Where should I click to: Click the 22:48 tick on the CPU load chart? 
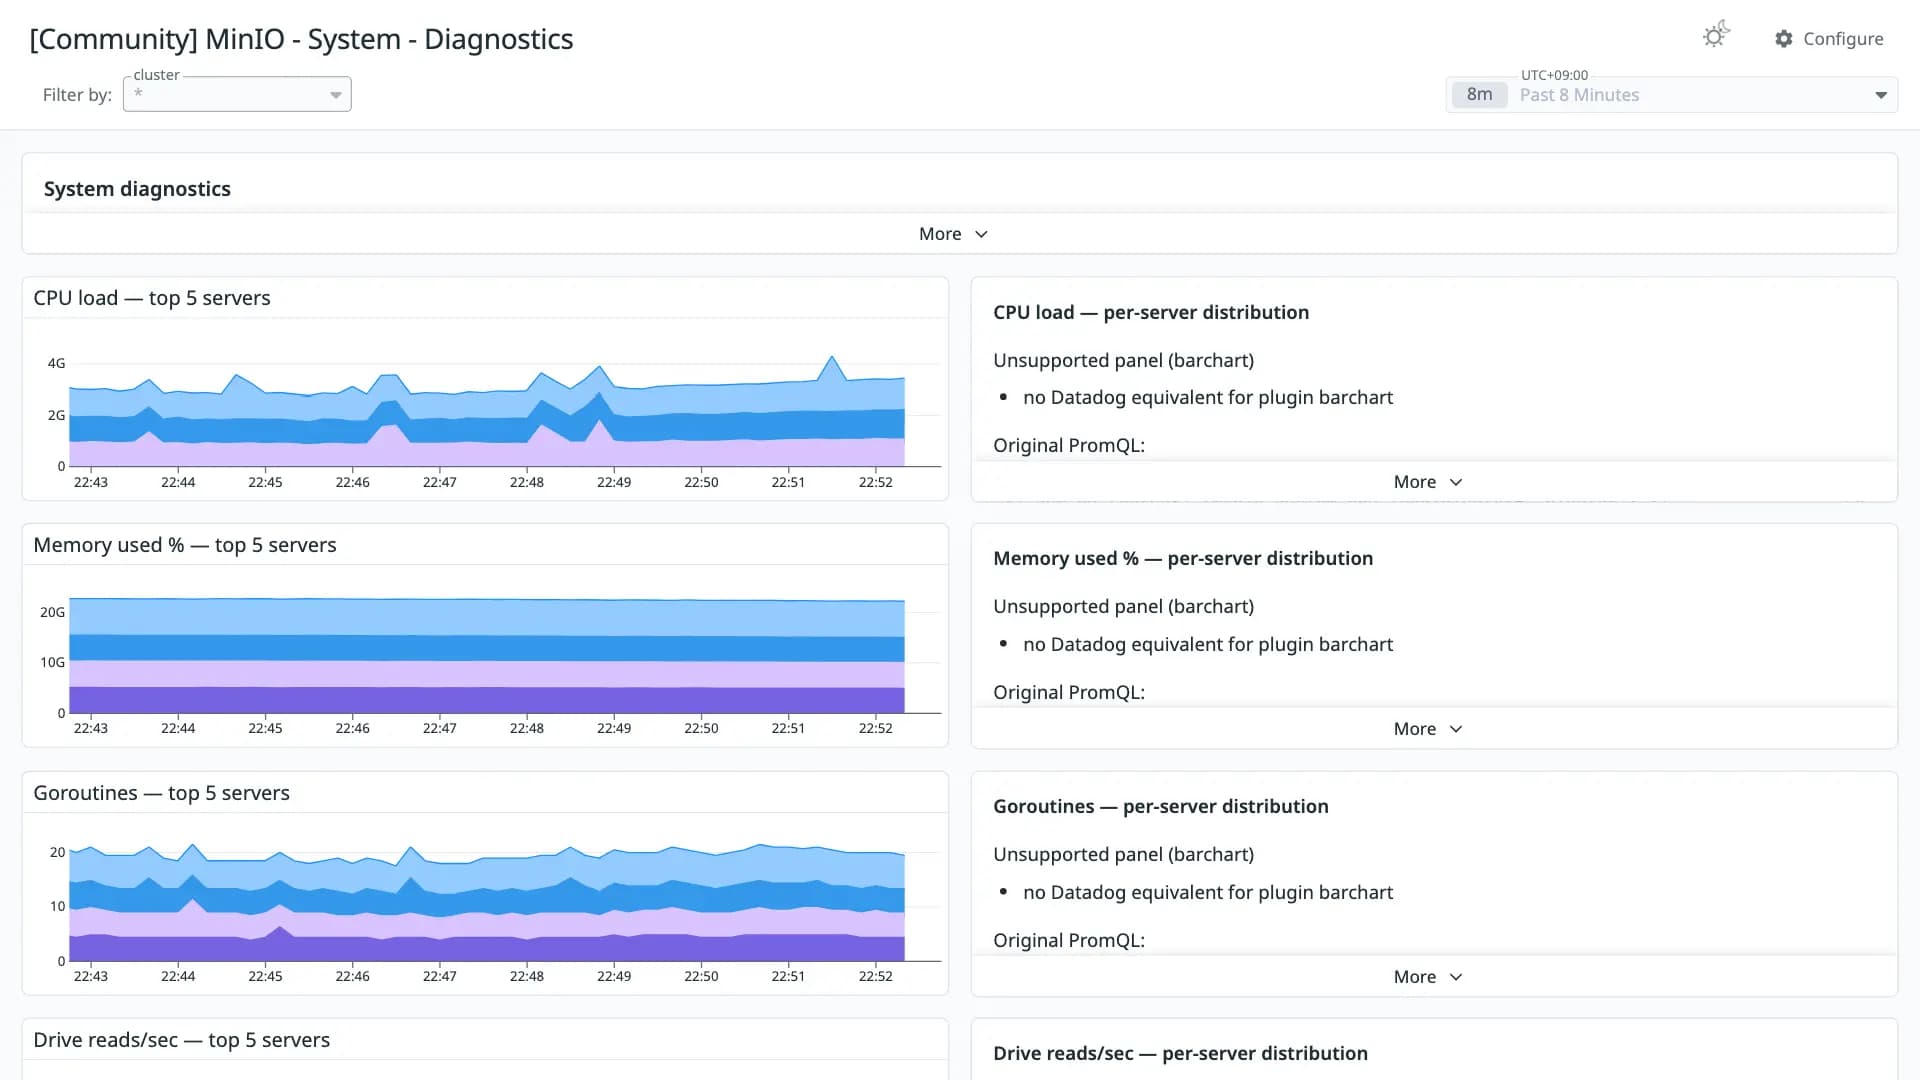(527, 482)
